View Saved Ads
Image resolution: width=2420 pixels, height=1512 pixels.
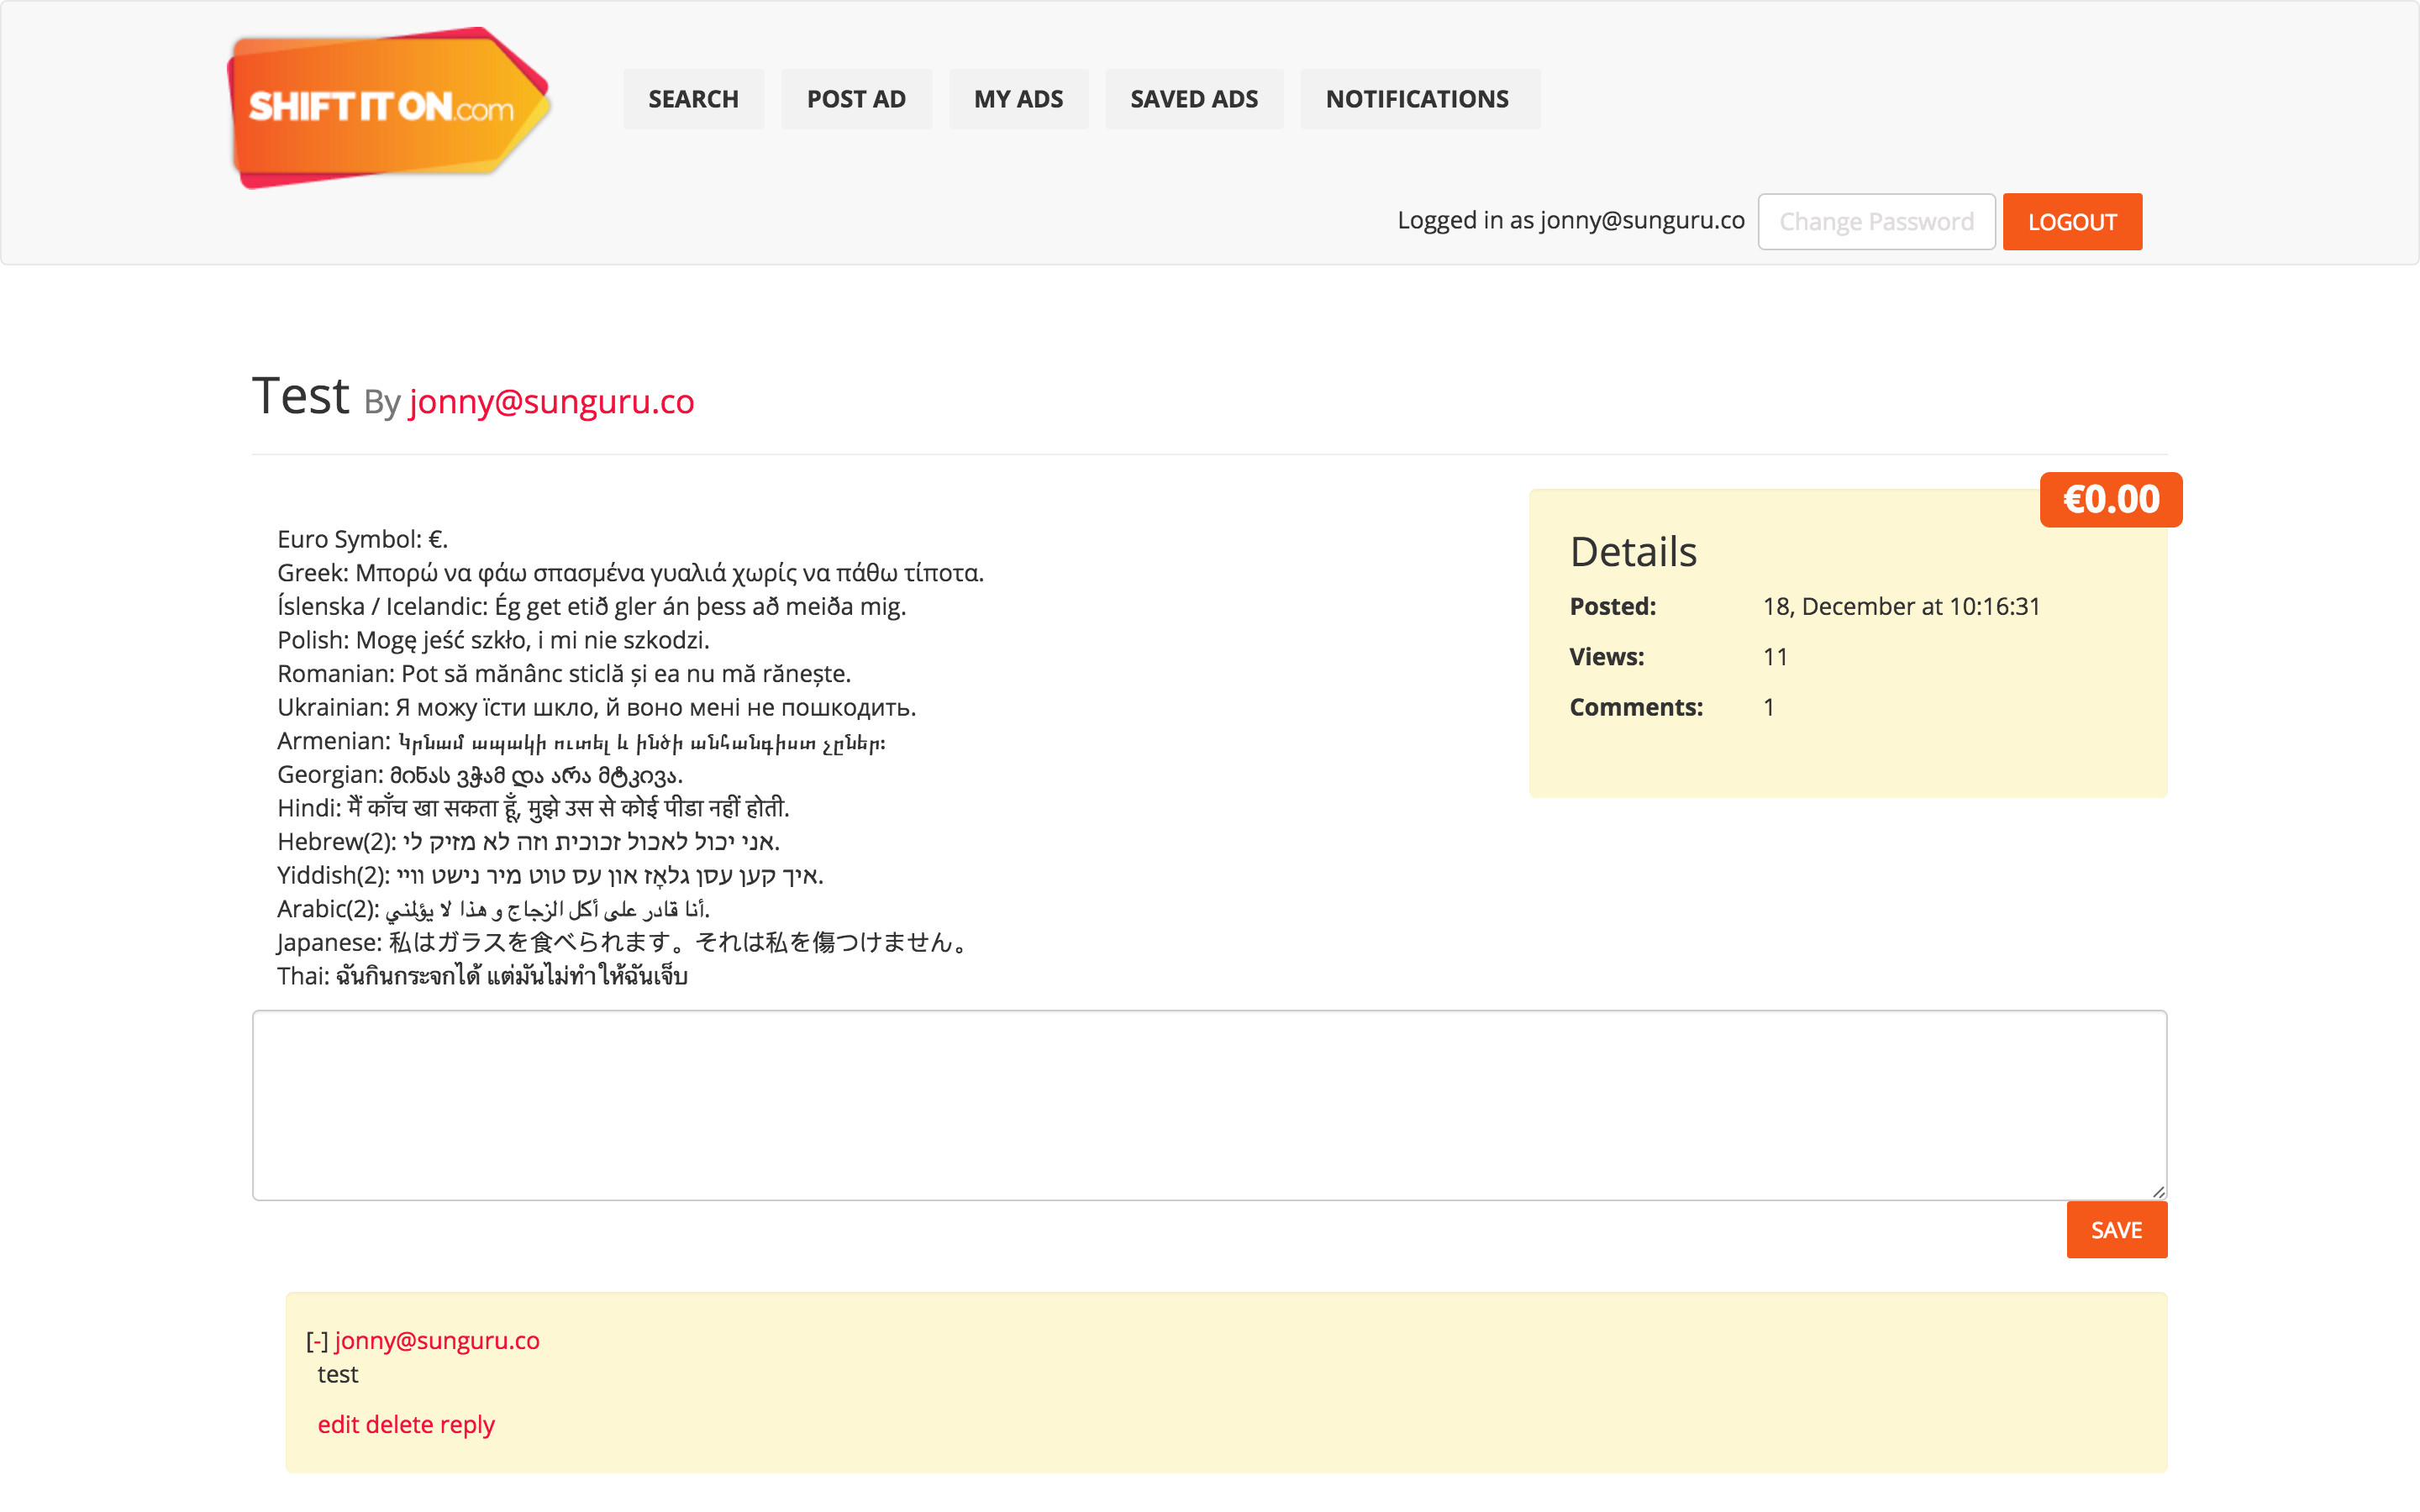pyautogui.click(x=1194, y=99)
